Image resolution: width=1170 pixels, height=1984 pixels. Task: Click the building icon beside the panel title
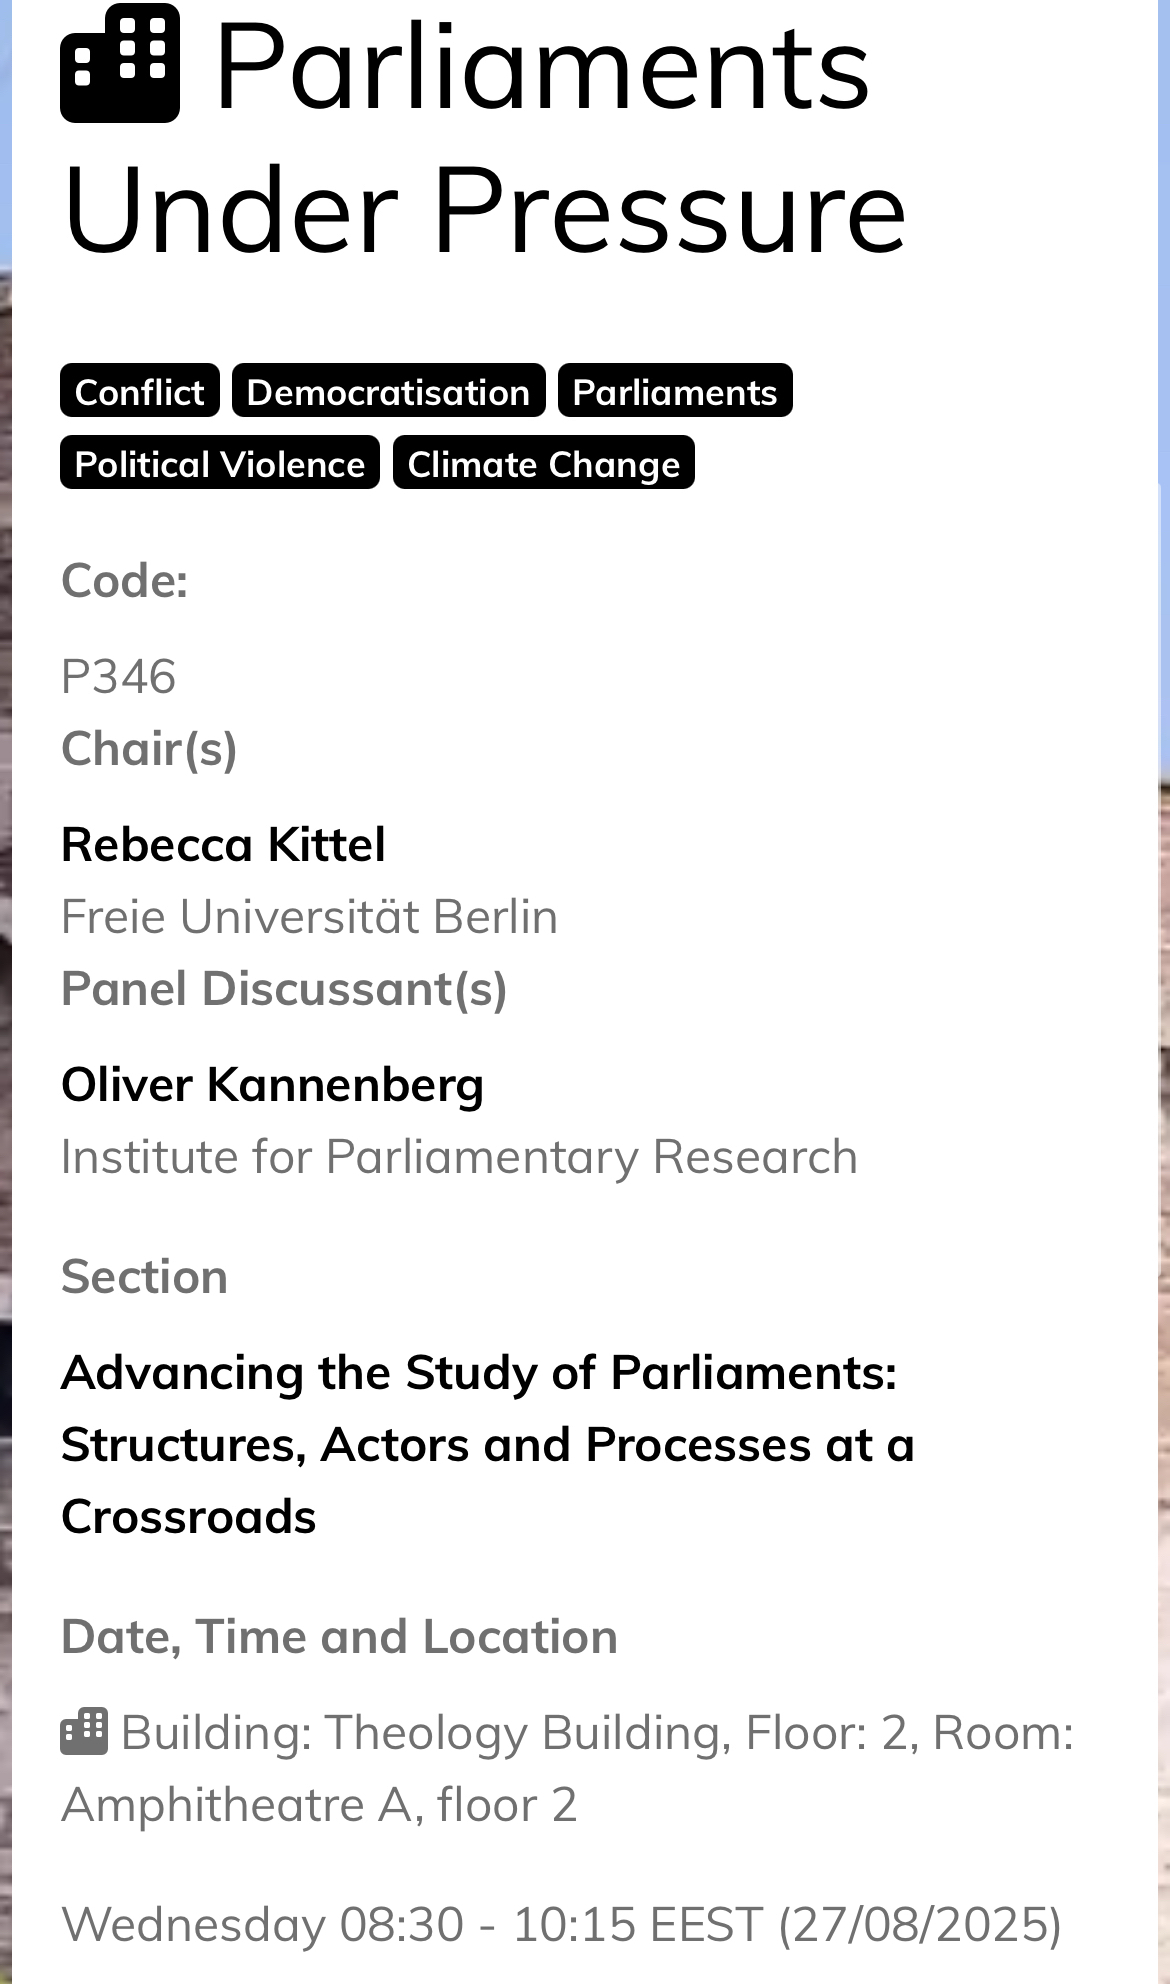pos(120,64)
